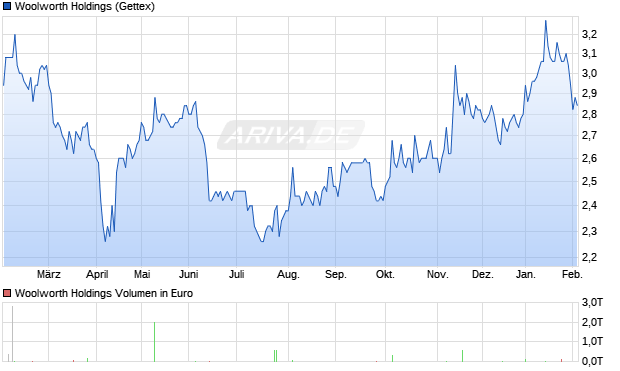Viewport: 620px width, 371px height.
Task: Click the January price peak on the line
Action: tap(546, 21)
